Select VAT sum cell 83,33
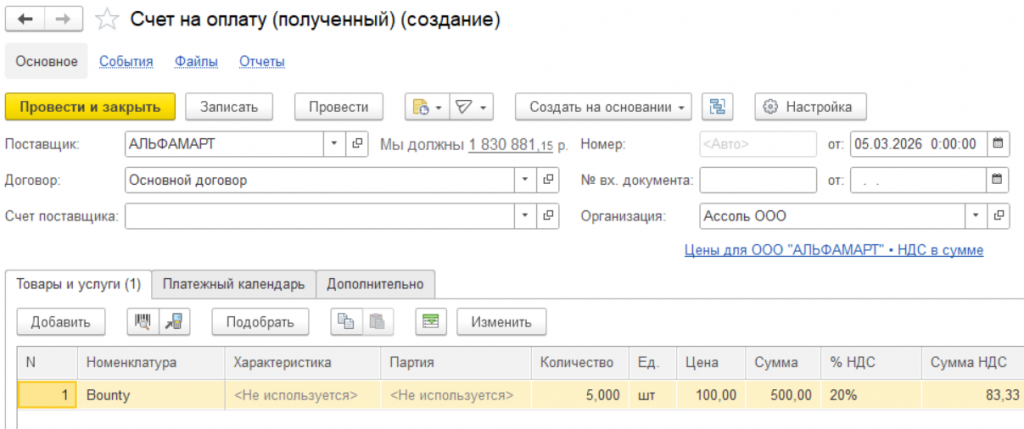 [972, 395]
